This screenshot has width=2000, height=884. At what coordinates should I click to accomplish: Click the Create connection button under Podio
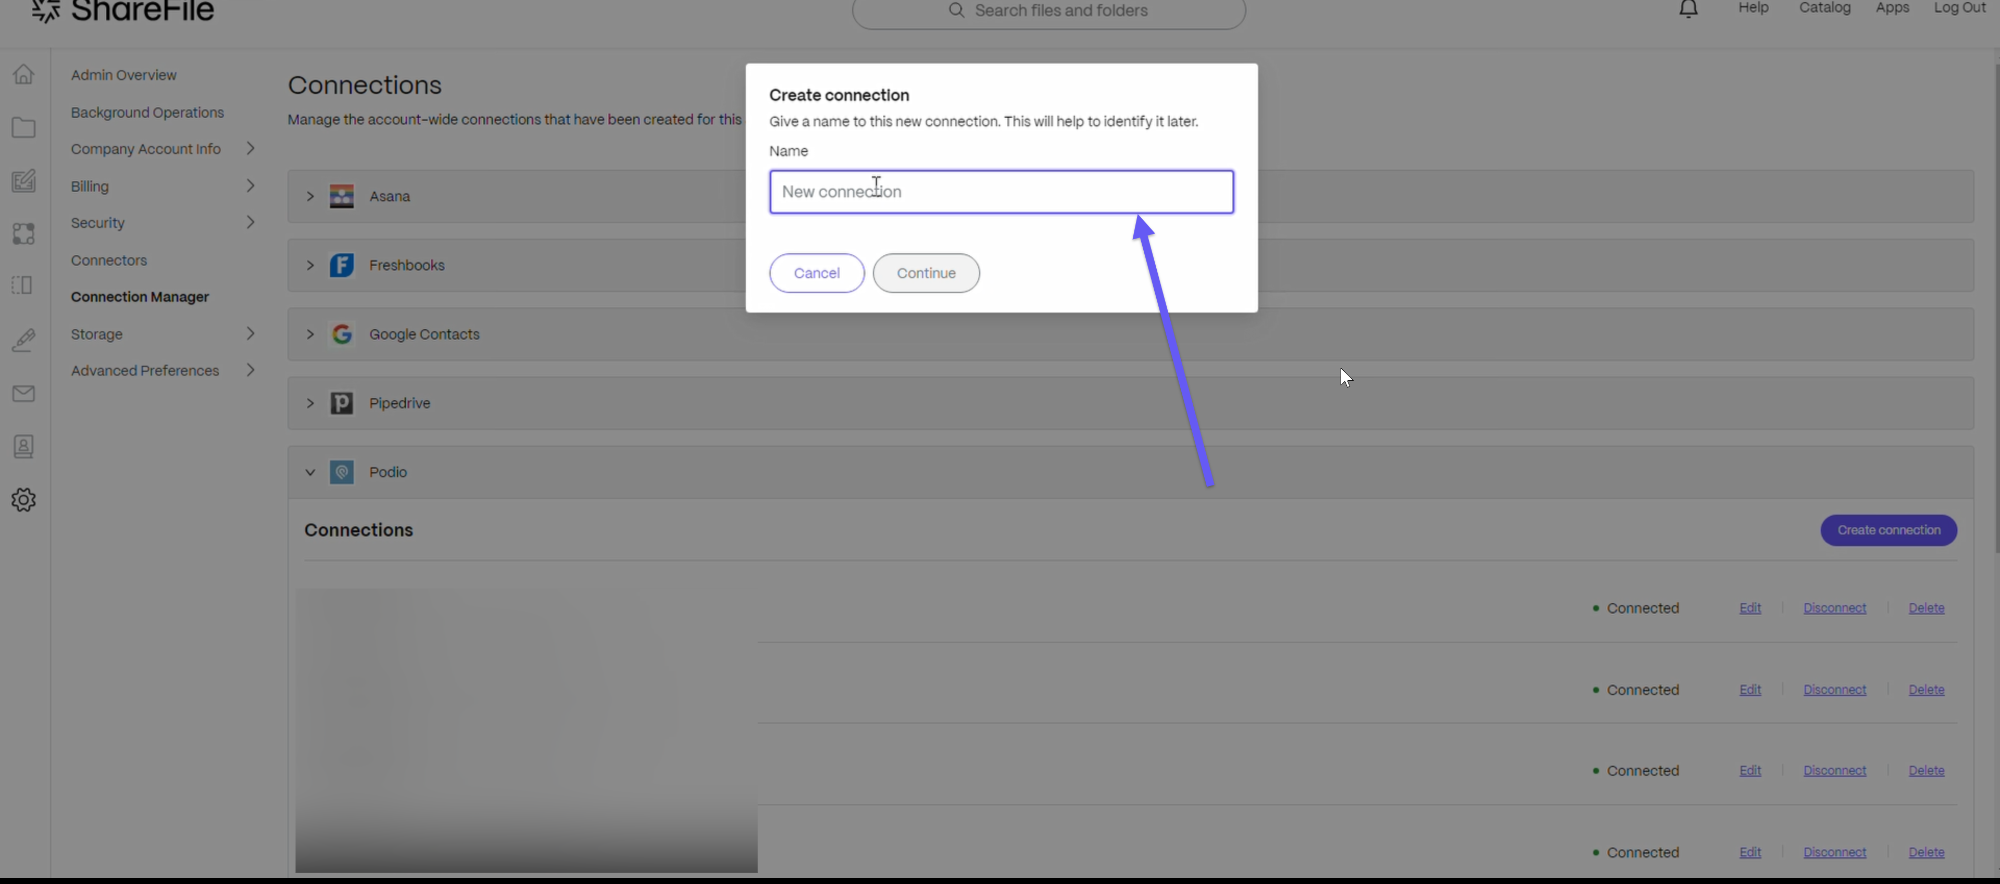[x=1888, y=530]
